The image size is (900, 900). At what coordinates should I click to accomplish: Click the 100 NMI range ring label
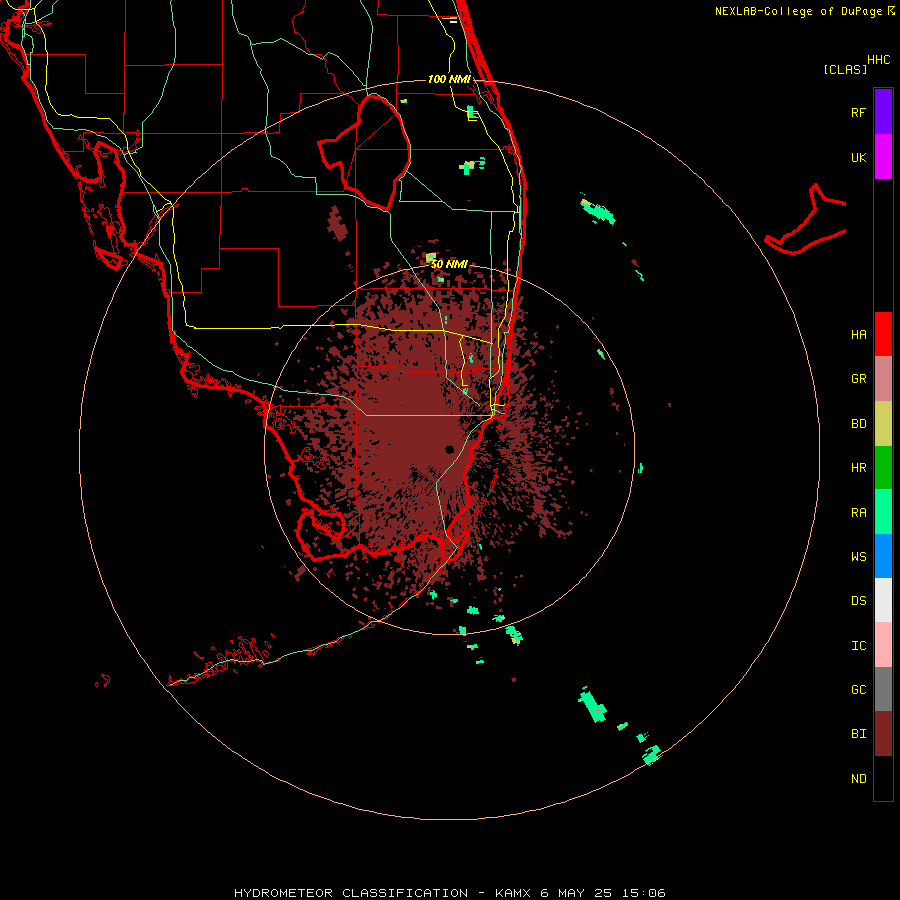point(449,79)
